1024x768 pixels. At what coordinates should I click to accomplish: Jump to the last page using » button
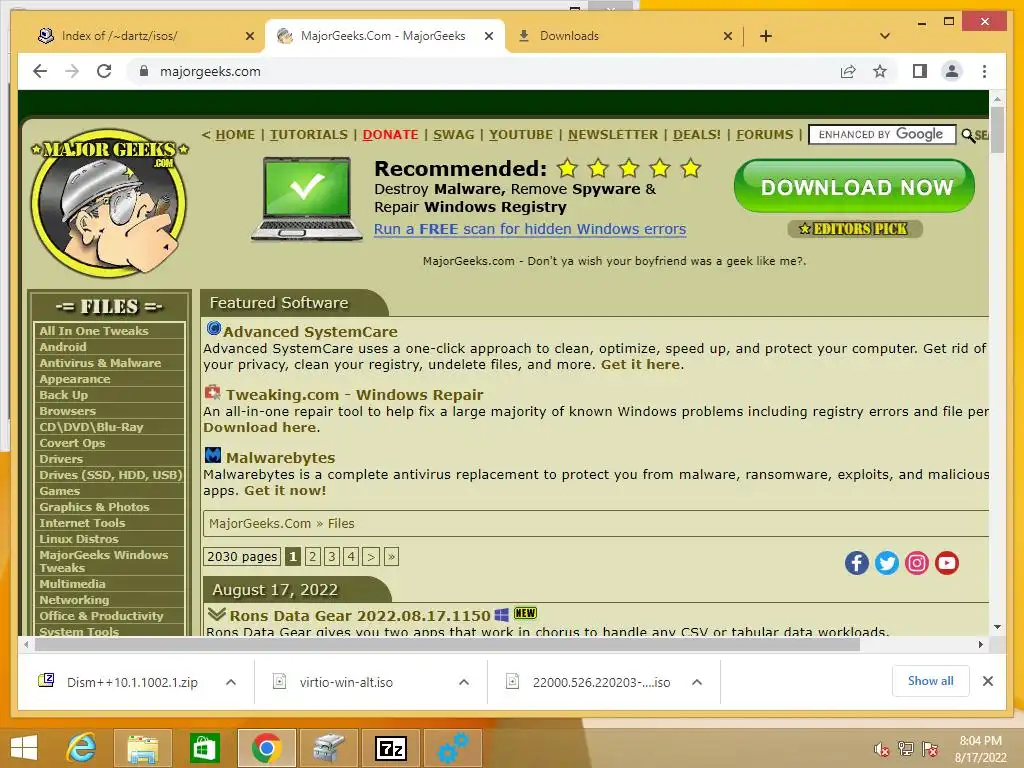(x=391, y=556)
